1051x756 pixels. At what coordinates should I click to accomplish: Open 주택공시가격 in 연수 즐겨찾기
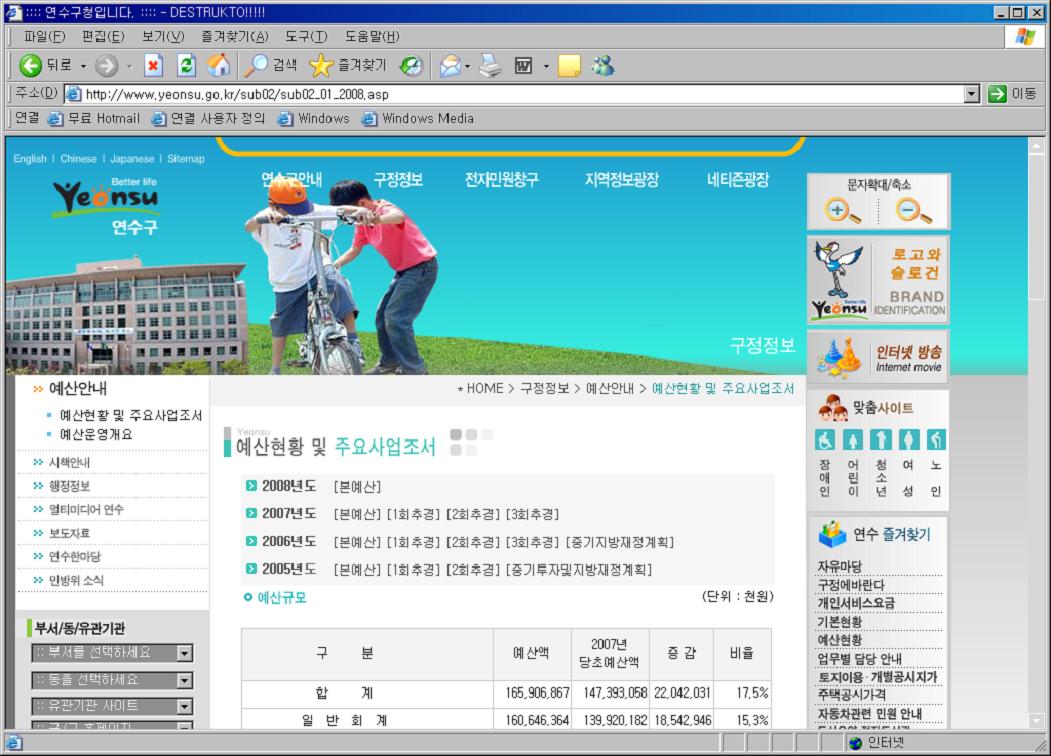click(851, 694)
